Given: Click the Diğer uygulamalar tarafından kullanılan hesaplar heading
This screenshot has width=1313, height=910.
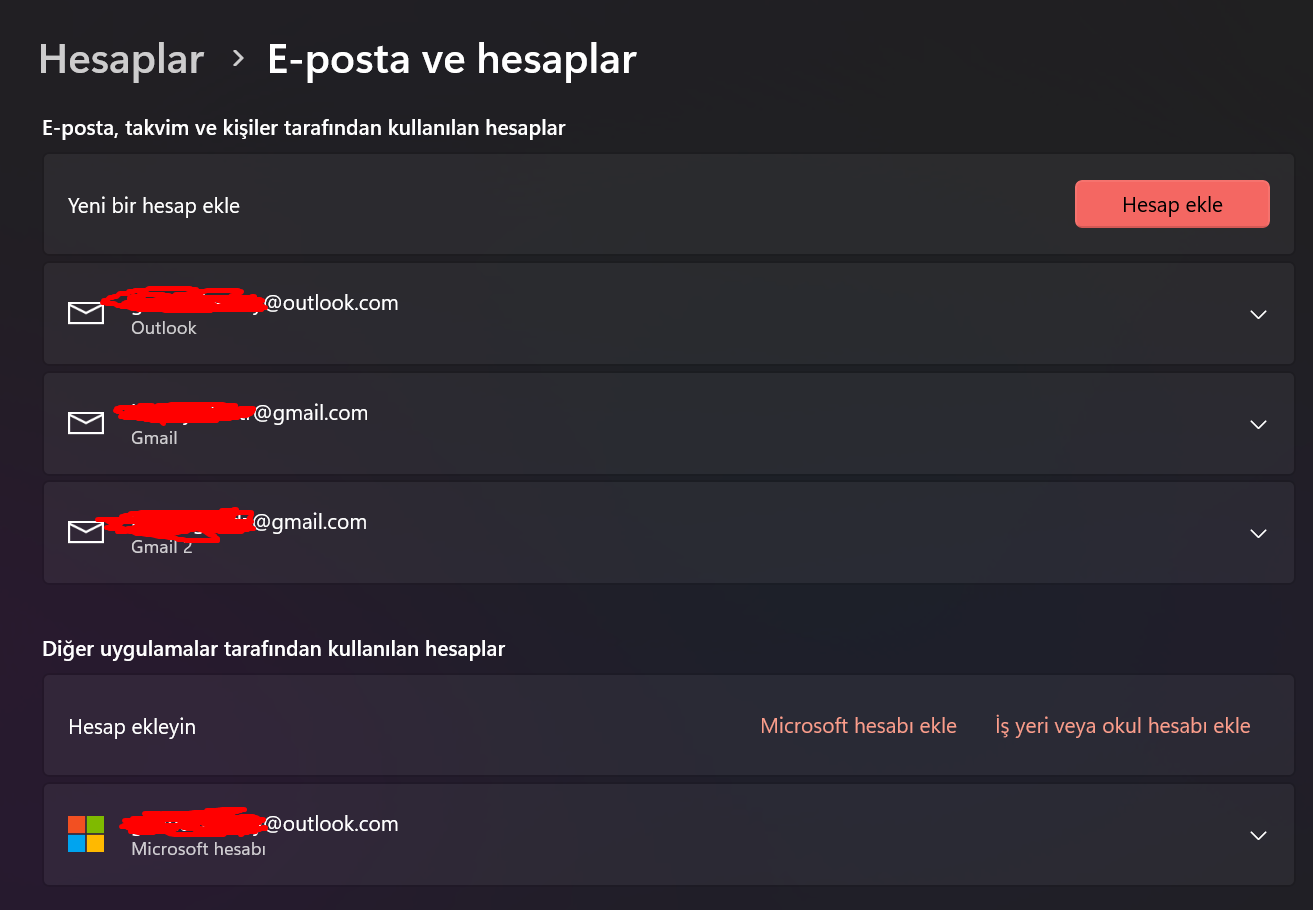Looking at the screenshot, I should click(274, 649).
